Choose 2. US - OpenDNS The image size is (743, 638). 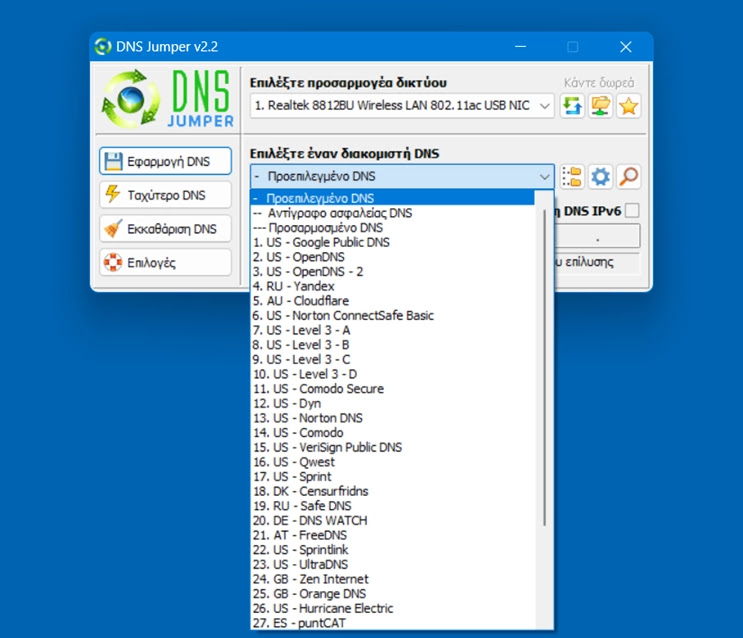pyautogui.click(x=392, y=257)
